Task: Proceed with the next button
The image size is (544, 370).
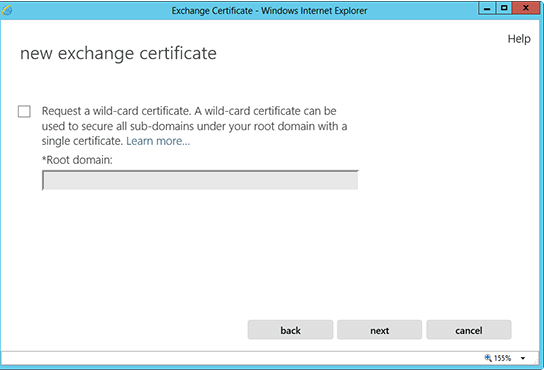Action: click(380, 330)
